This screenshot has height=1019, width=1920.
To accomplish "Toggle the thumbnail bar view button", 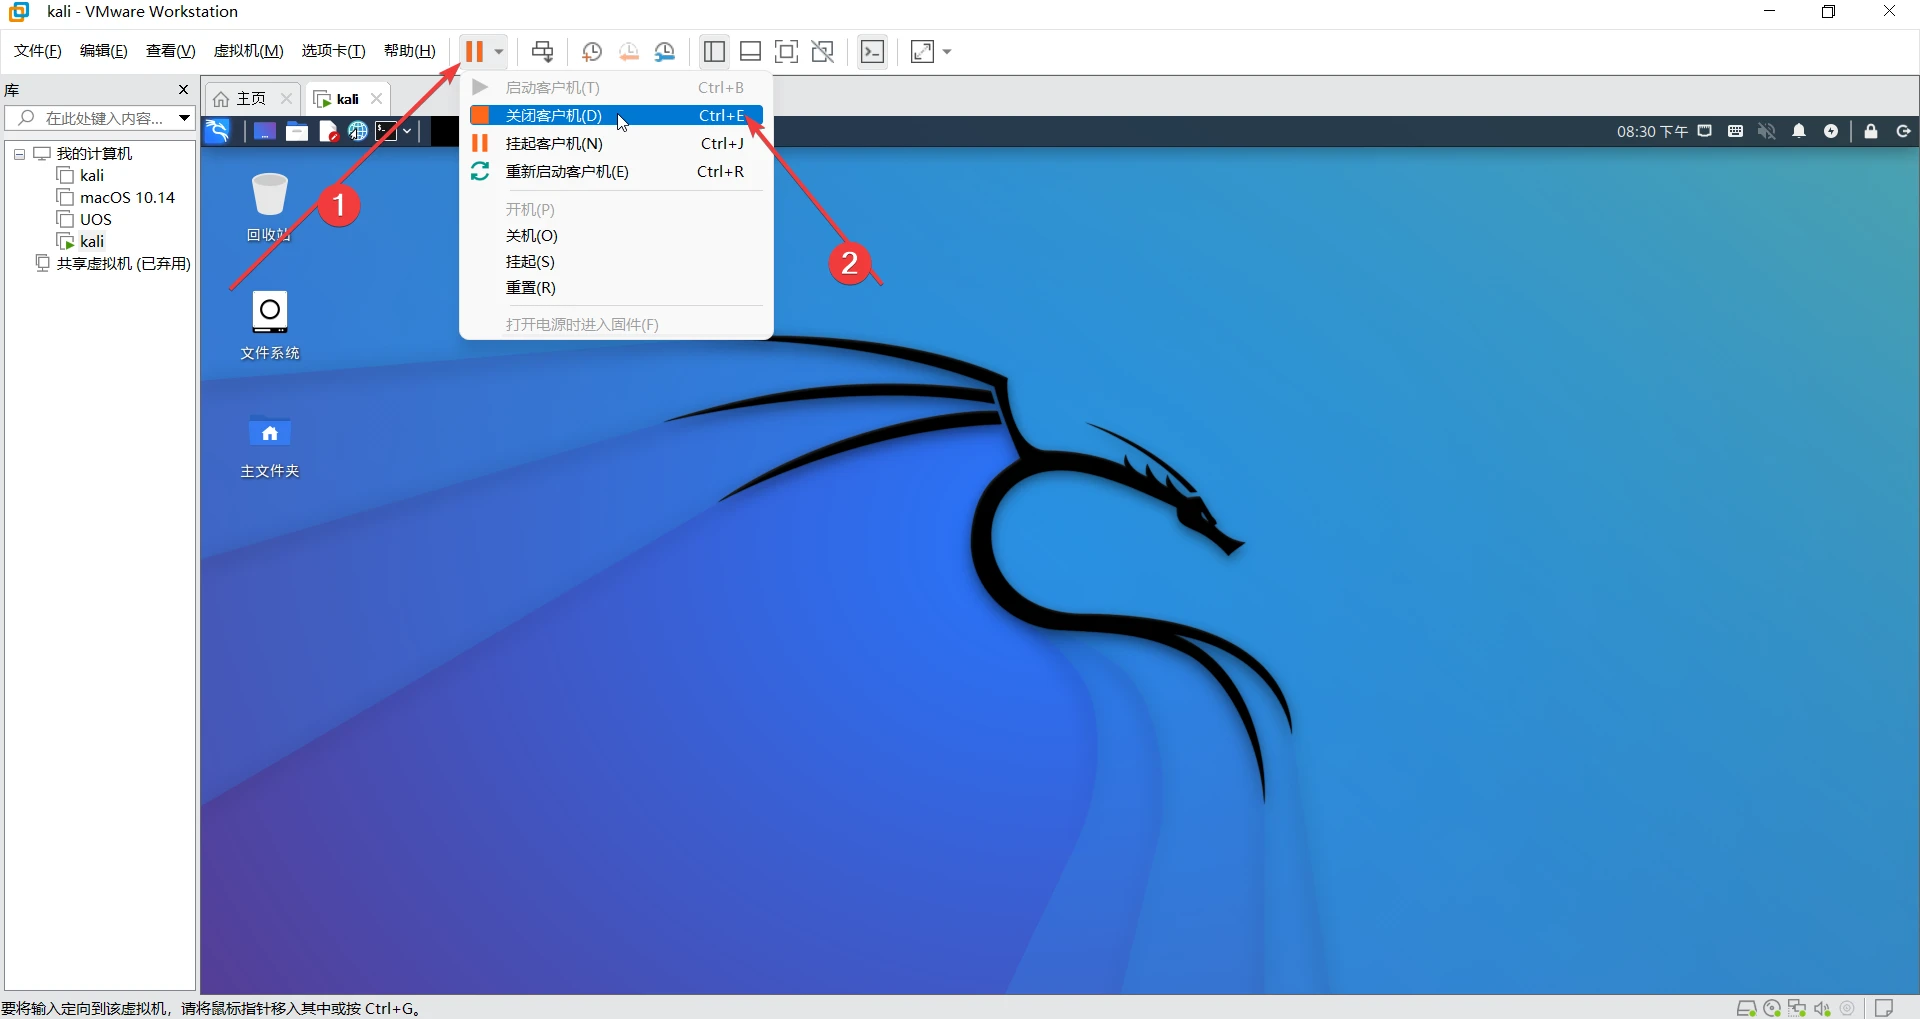I will (x=751, y=51).
